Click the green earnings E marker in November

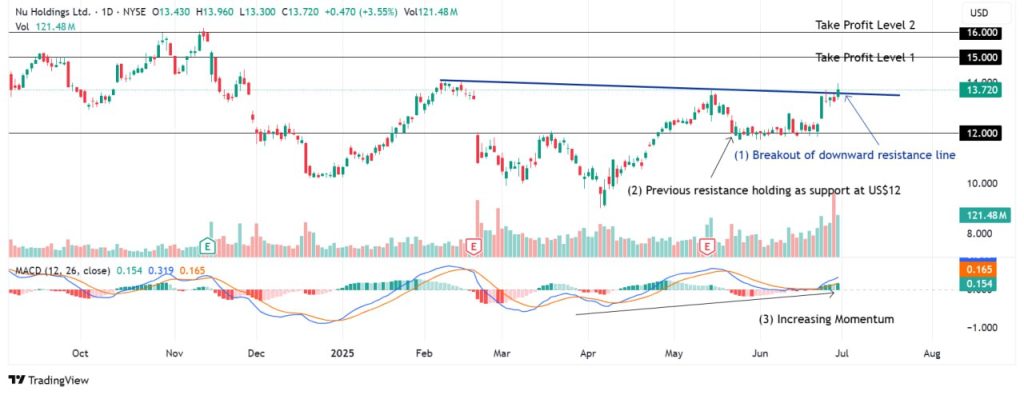pyautogui.click(x=208, y=246)
